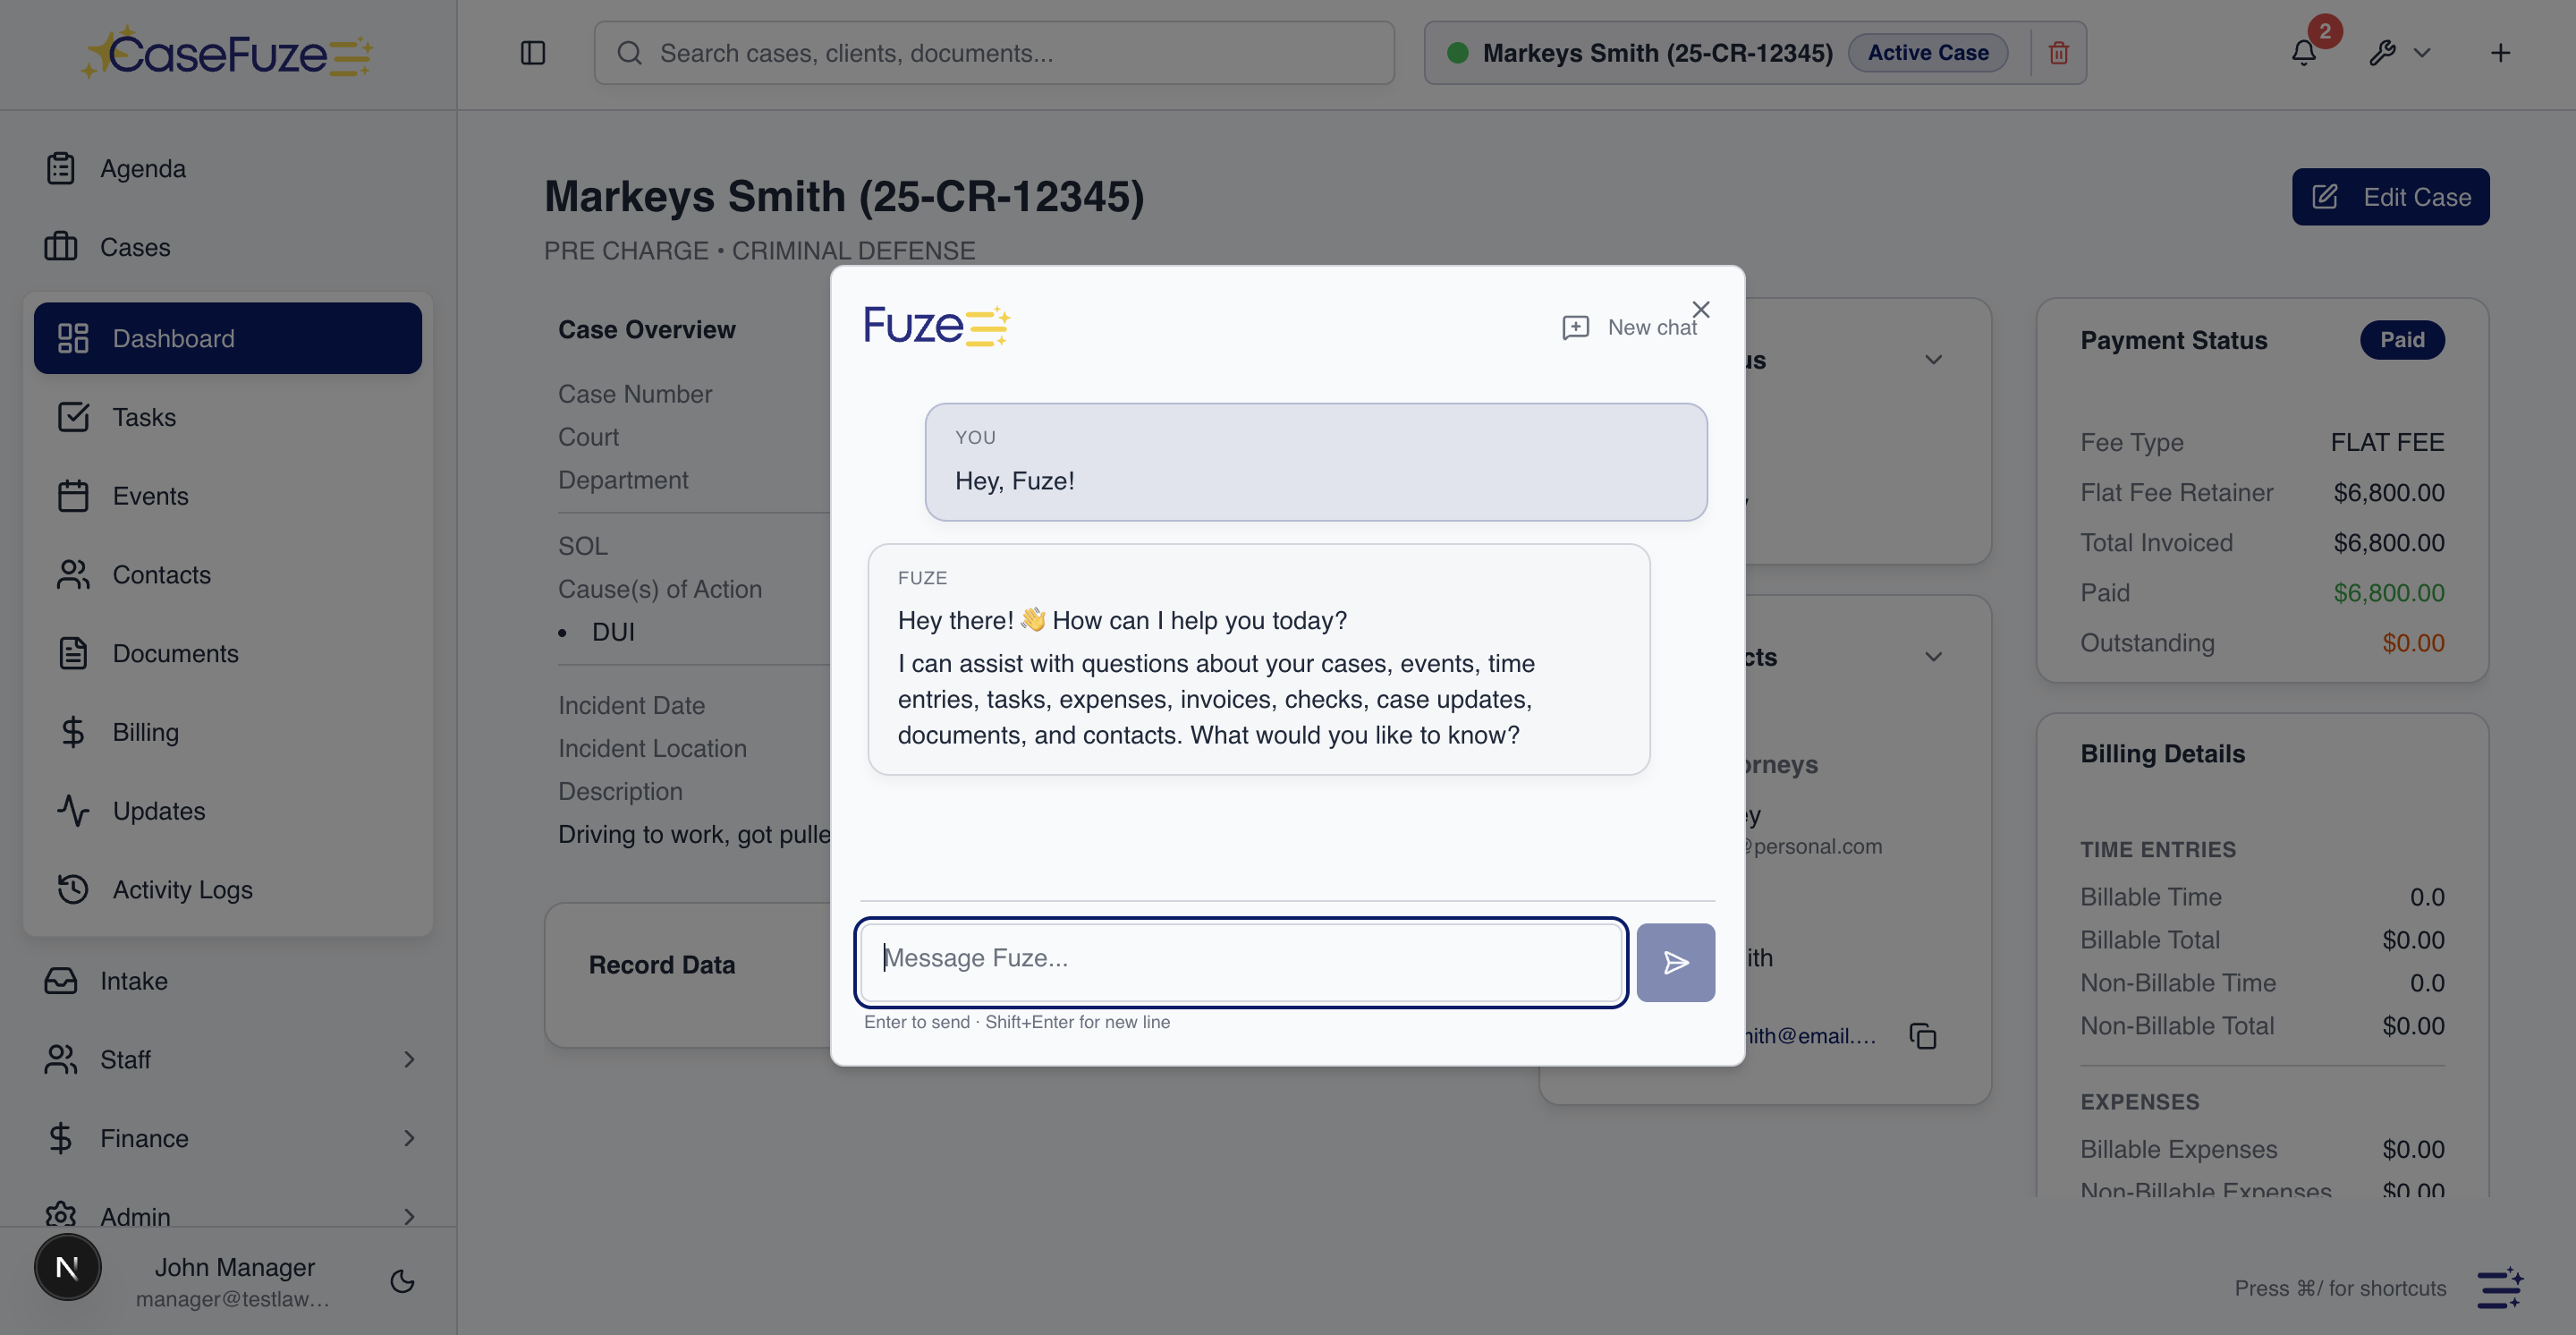Type in the Message Fuze field

click(1240, 962)
